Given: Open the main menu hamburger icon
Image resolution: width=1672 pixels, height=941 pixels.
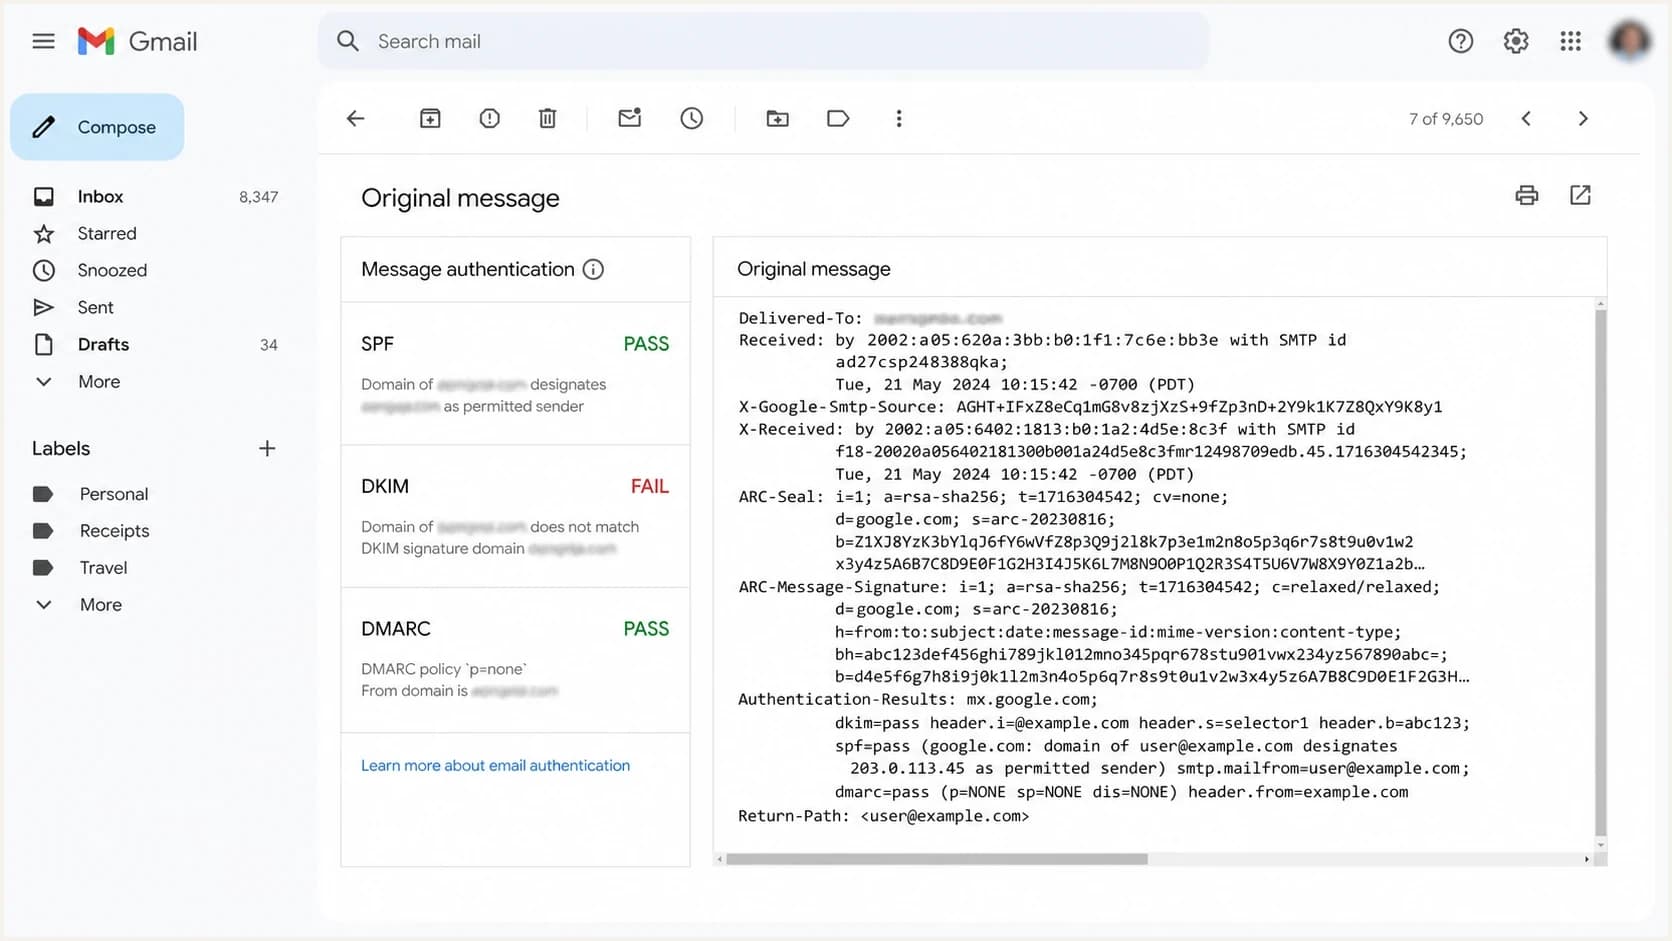Looking at the screenshot, I should coord(43,41).
